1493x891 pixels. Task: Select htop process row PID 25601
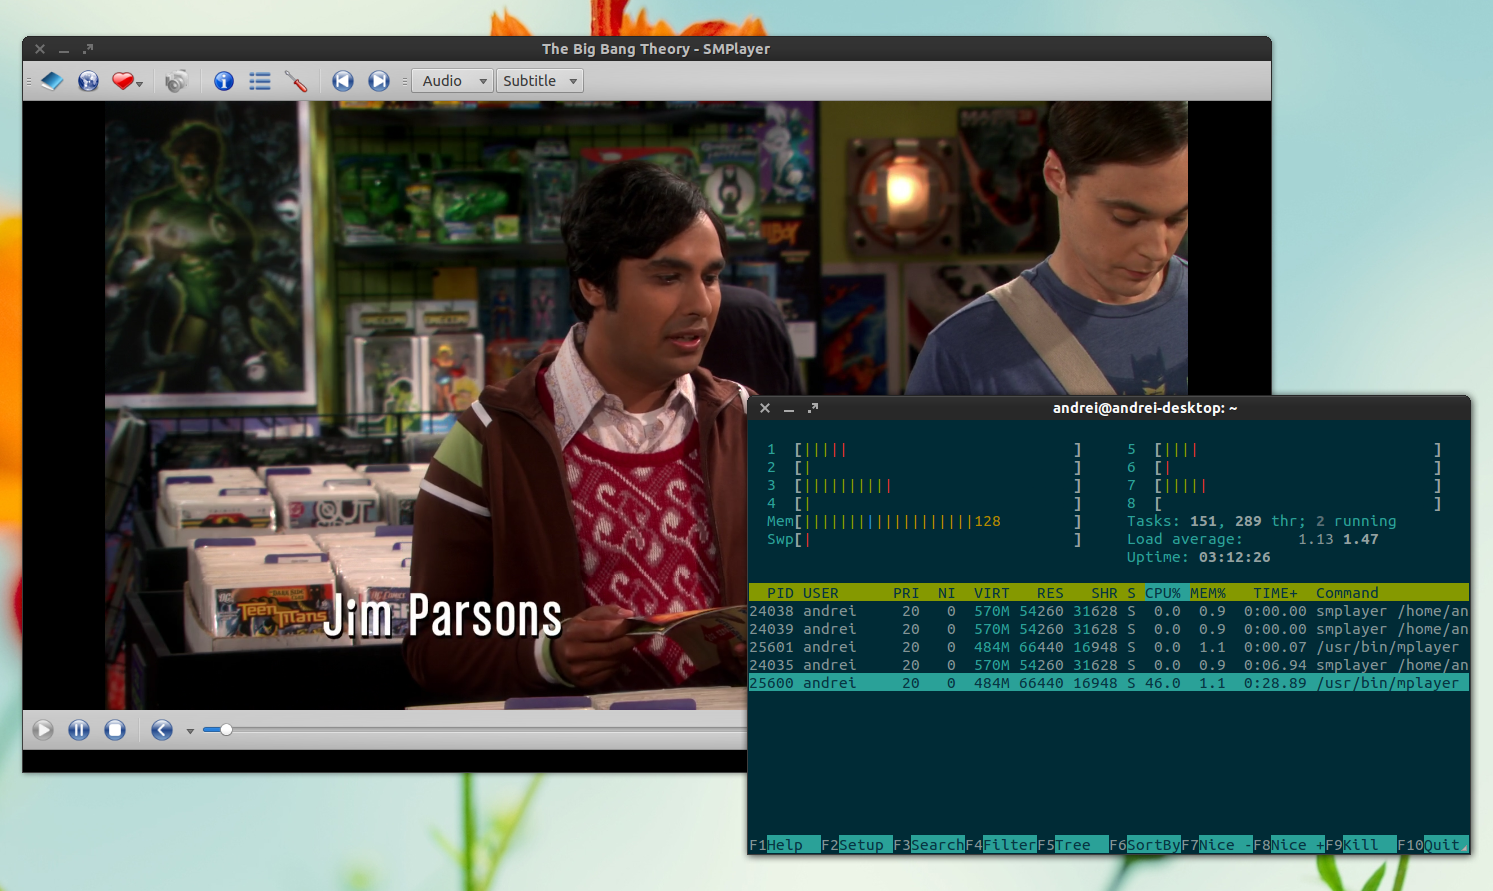pos(1109,647)
